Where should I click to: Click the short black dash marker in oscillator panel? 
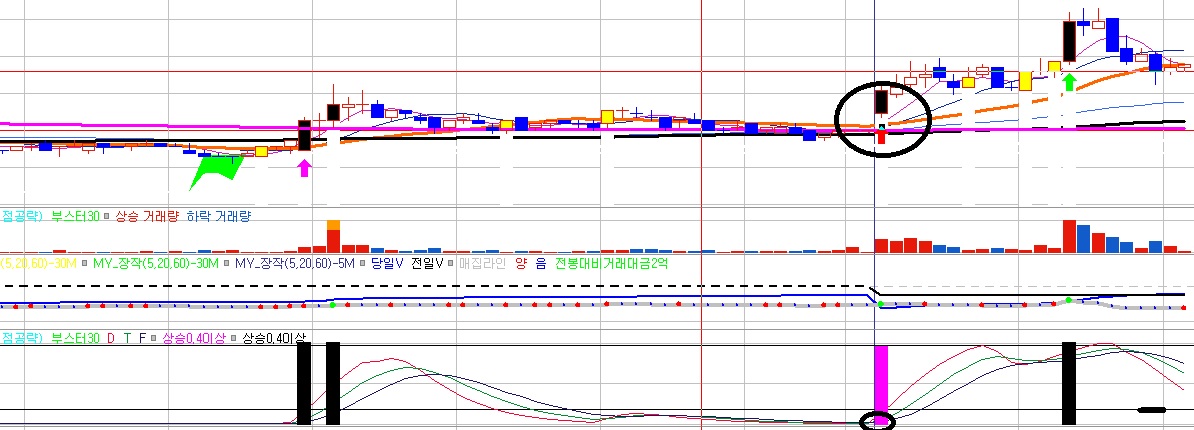pyautogui.click(x=1153, y=409)
